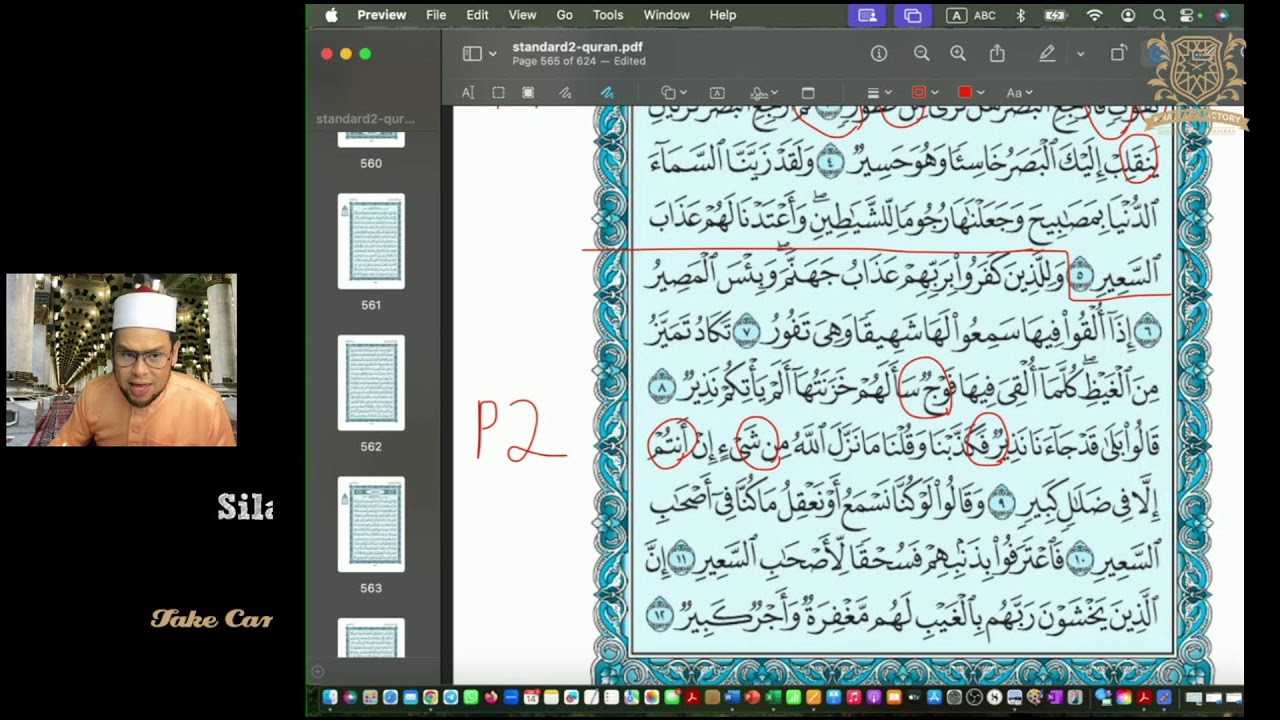Open the Sign signature dropdown
This screenshot has width=1280, height=720.
764,93
